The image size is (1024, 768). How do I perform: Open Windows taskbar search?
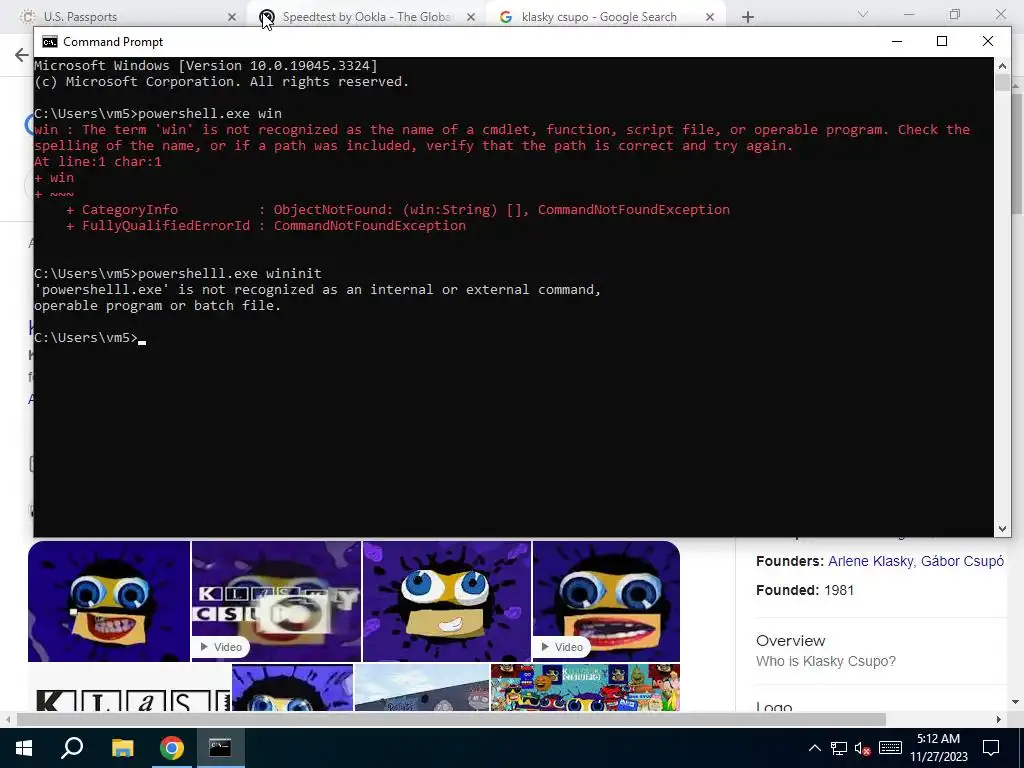72,748
